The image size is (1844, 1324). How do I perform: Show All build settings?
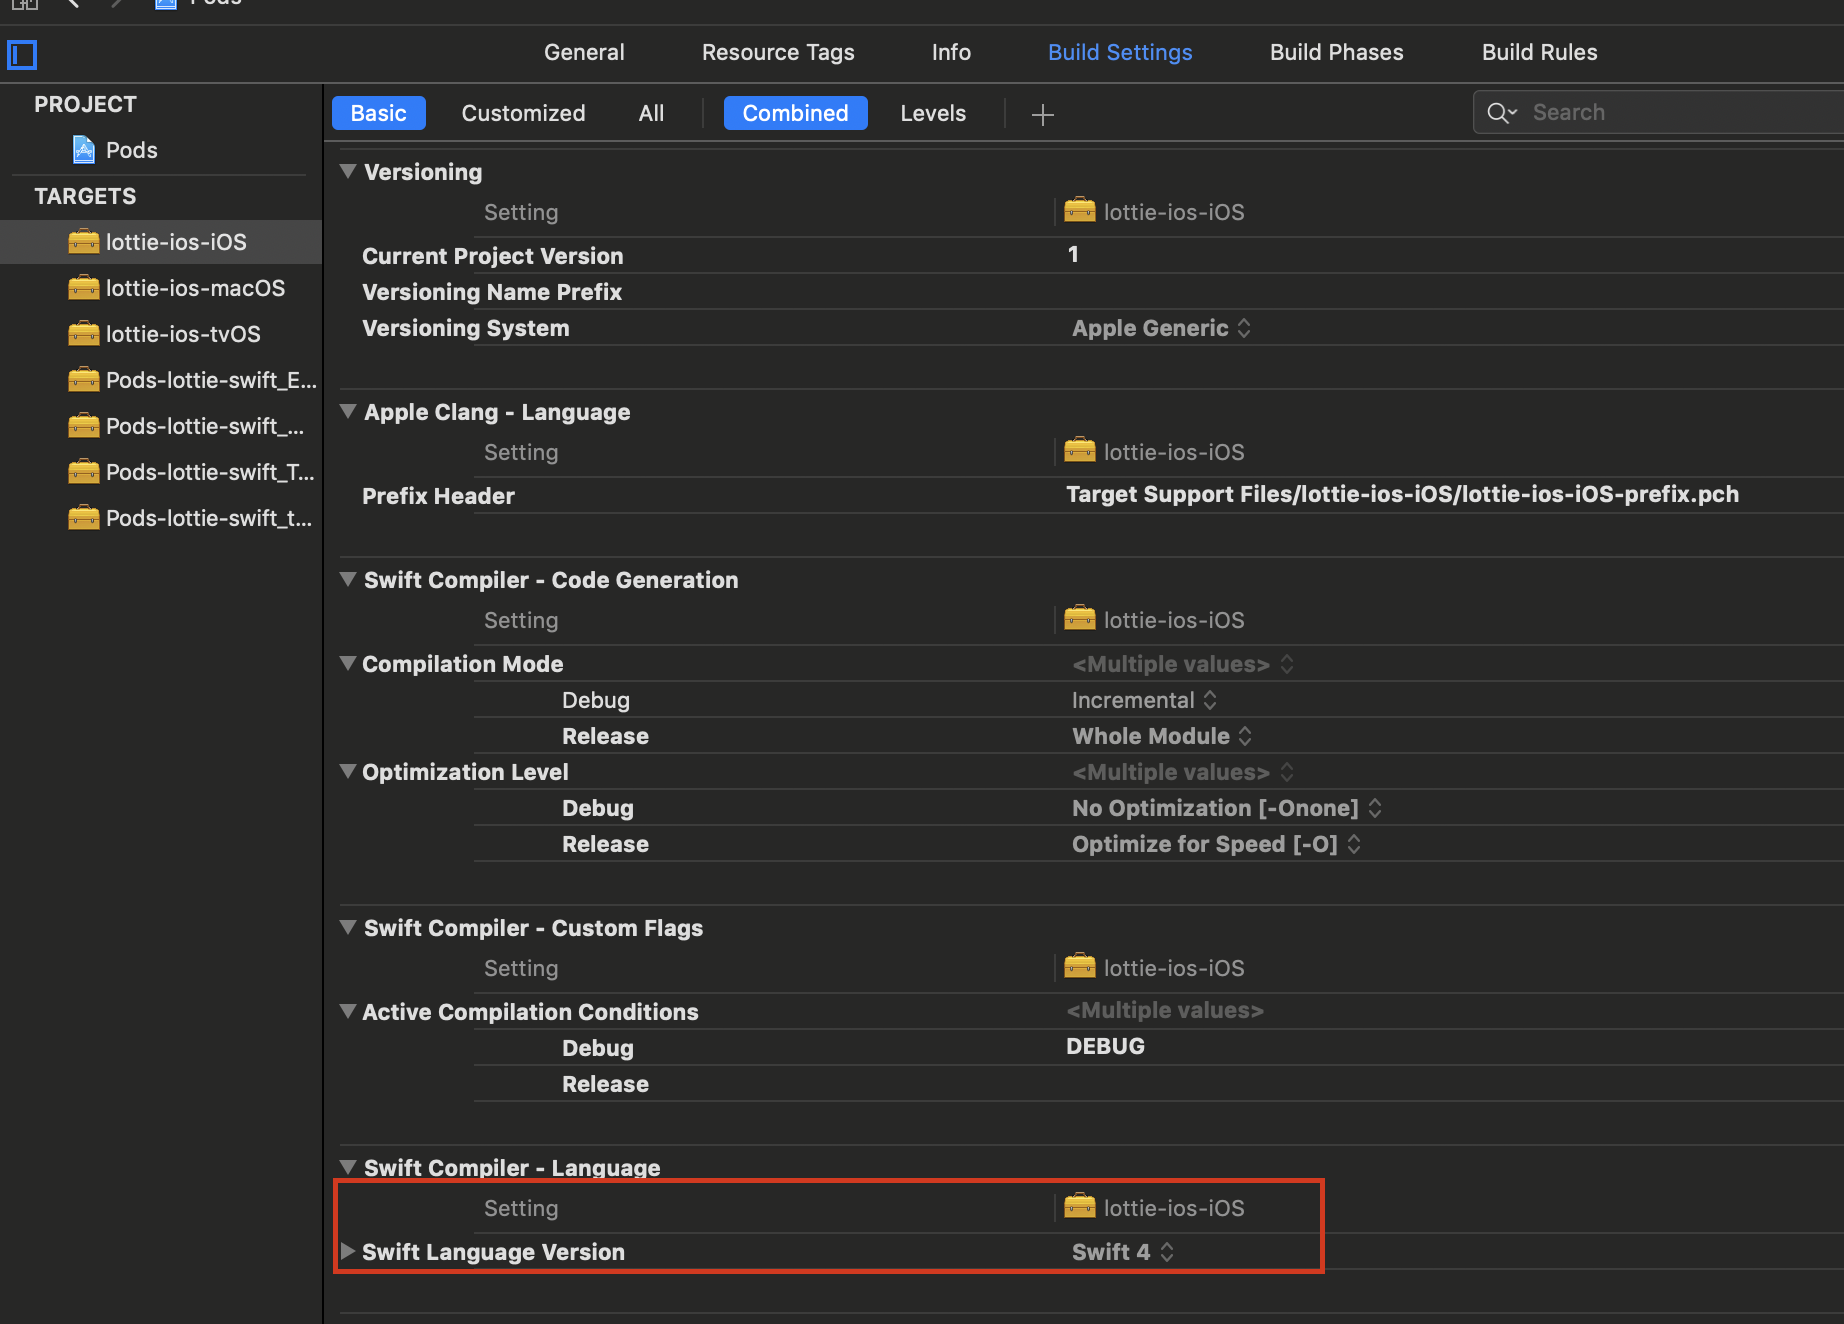pyautogui.click(x=651, y=113)
